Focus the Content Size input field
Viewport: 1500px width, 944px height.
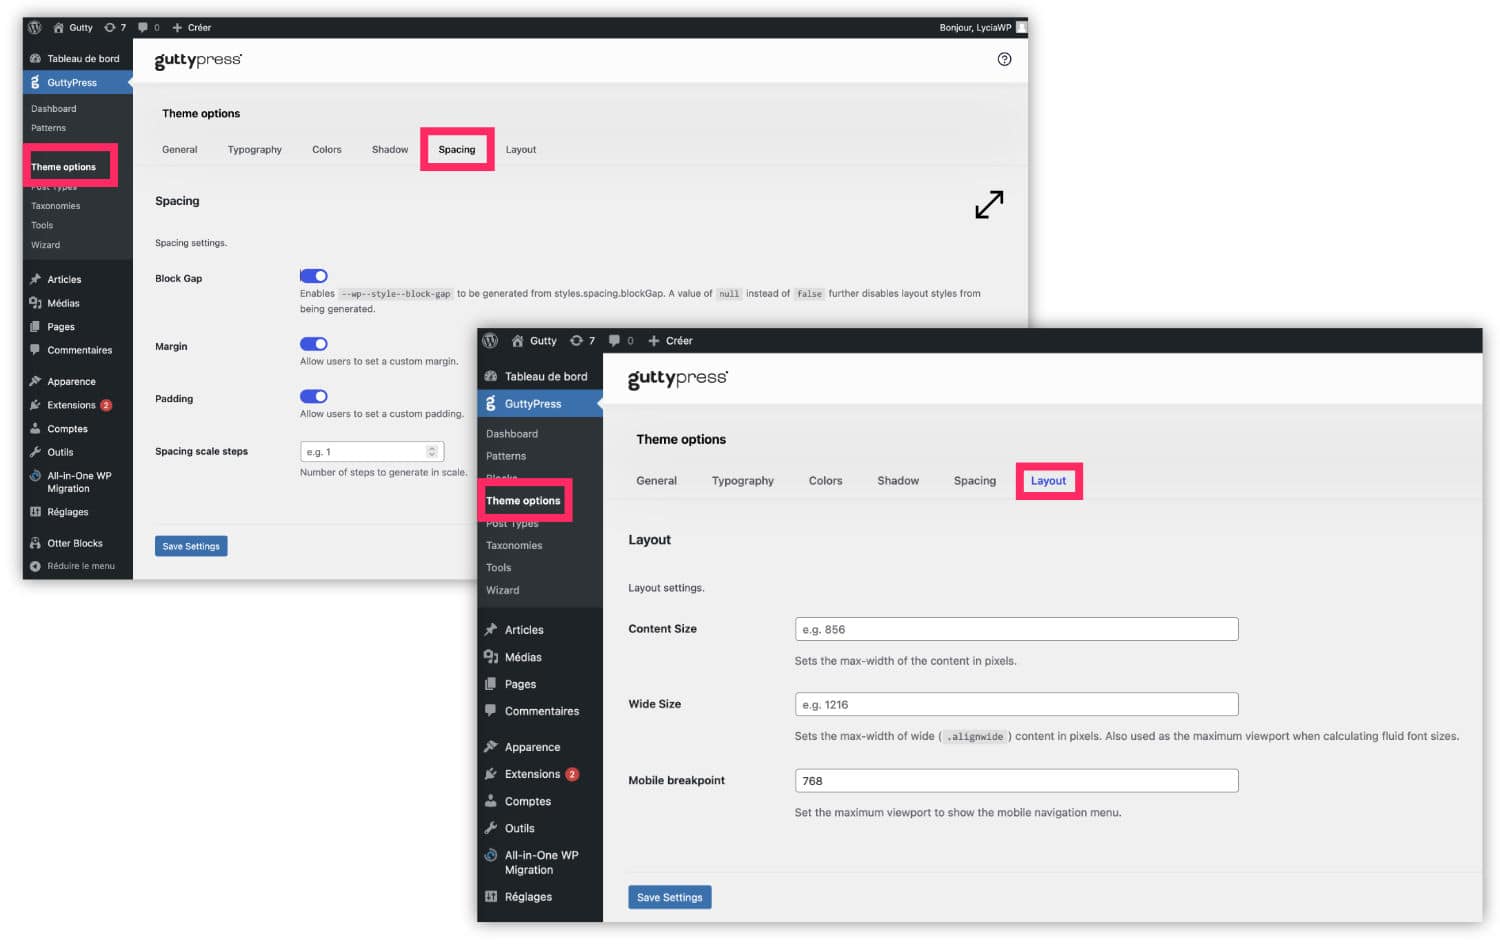1016,629
